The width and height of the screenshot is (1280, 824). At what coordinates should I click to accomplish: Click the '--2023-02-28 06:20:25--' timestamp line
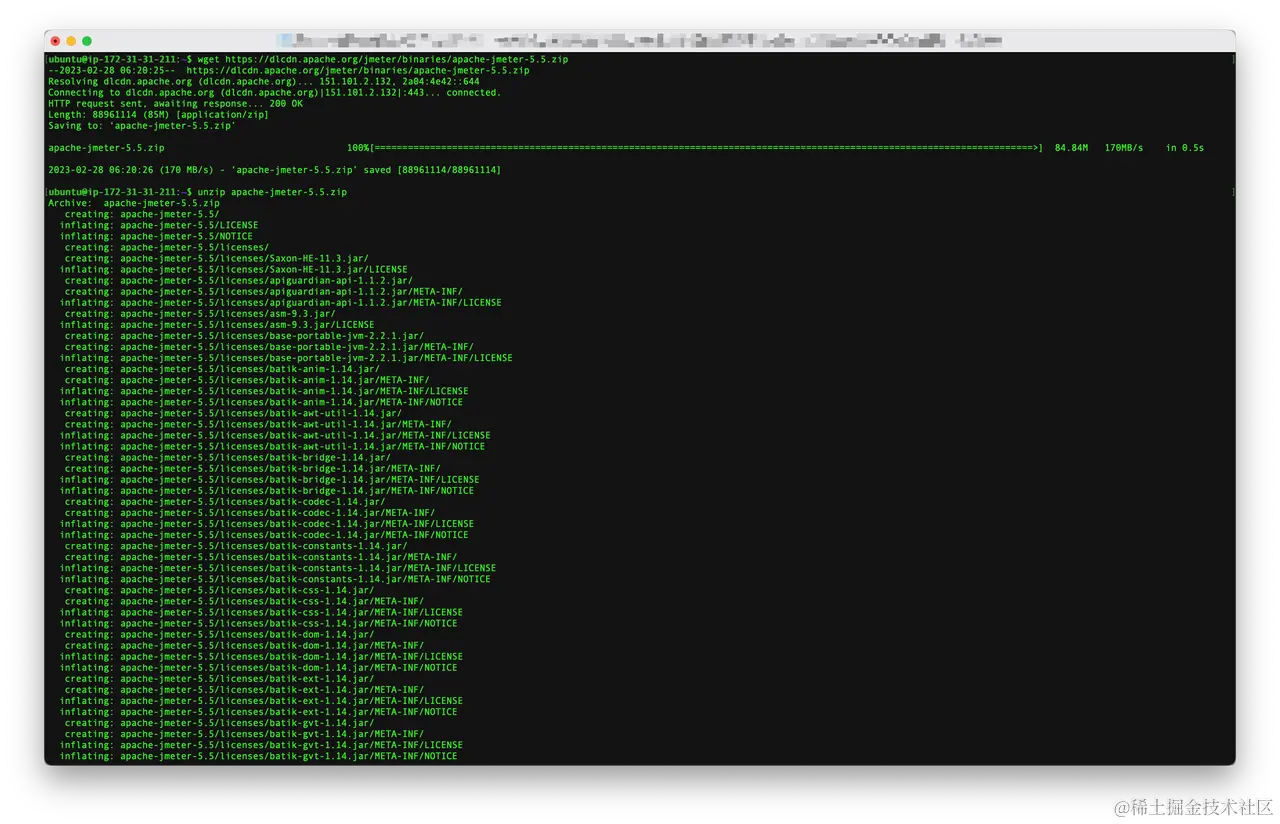tap(289, 71)
